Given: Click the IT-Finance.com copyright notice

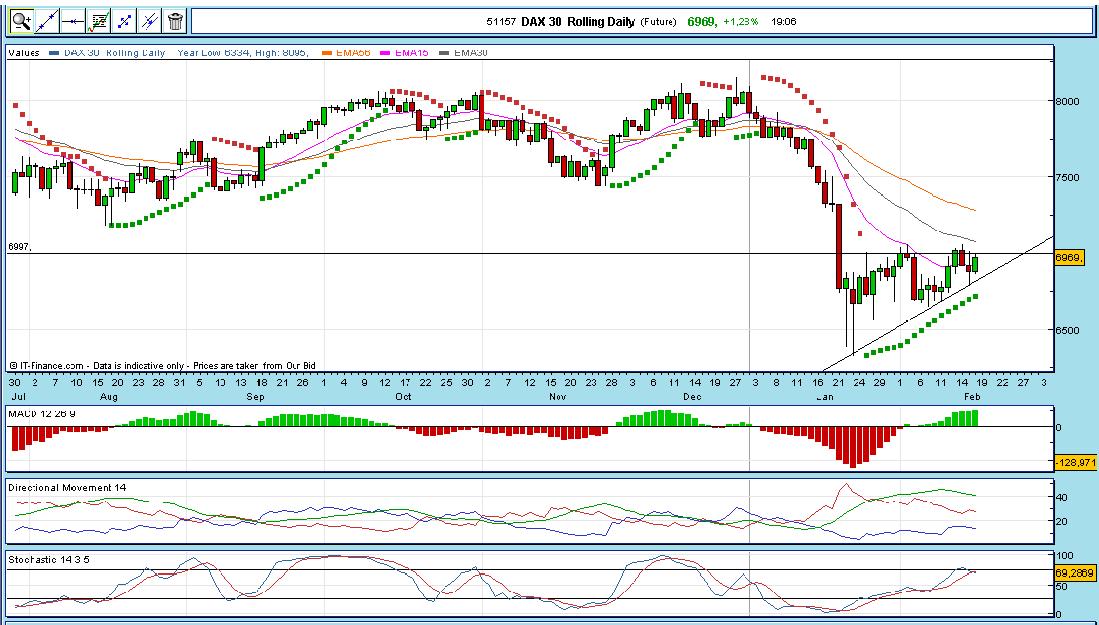Looking at the screenshot, I should click(162, 366).
